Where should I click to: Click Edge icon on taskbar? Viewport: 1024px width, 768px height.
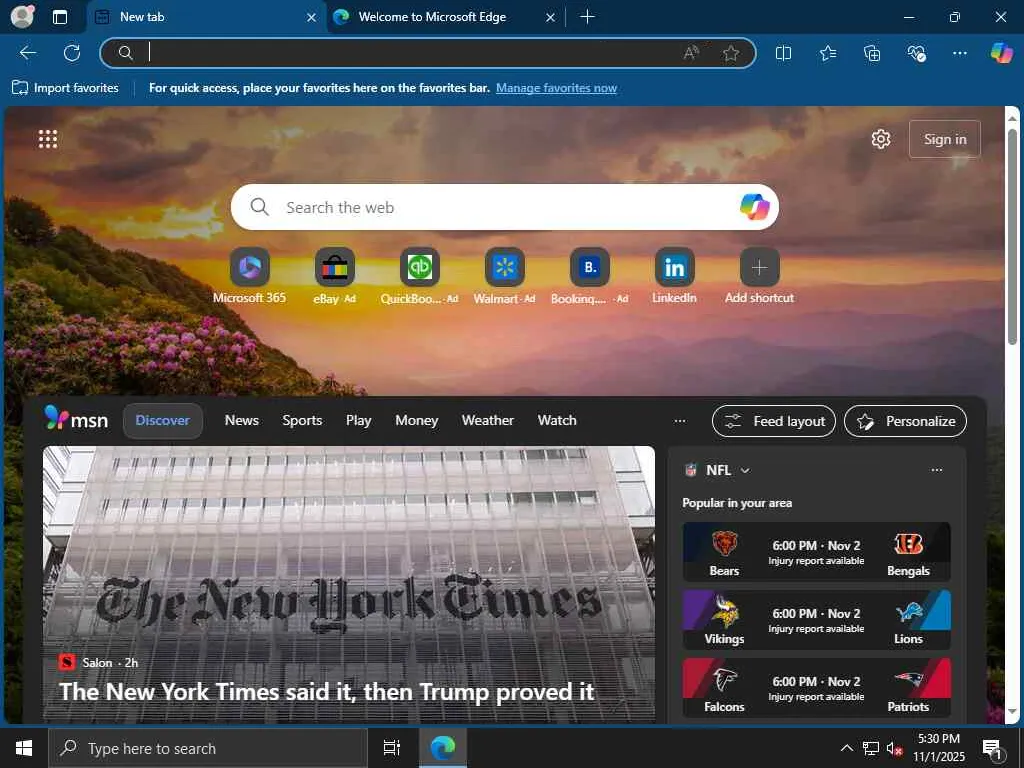pyautogui.click(x=442, y=748)
